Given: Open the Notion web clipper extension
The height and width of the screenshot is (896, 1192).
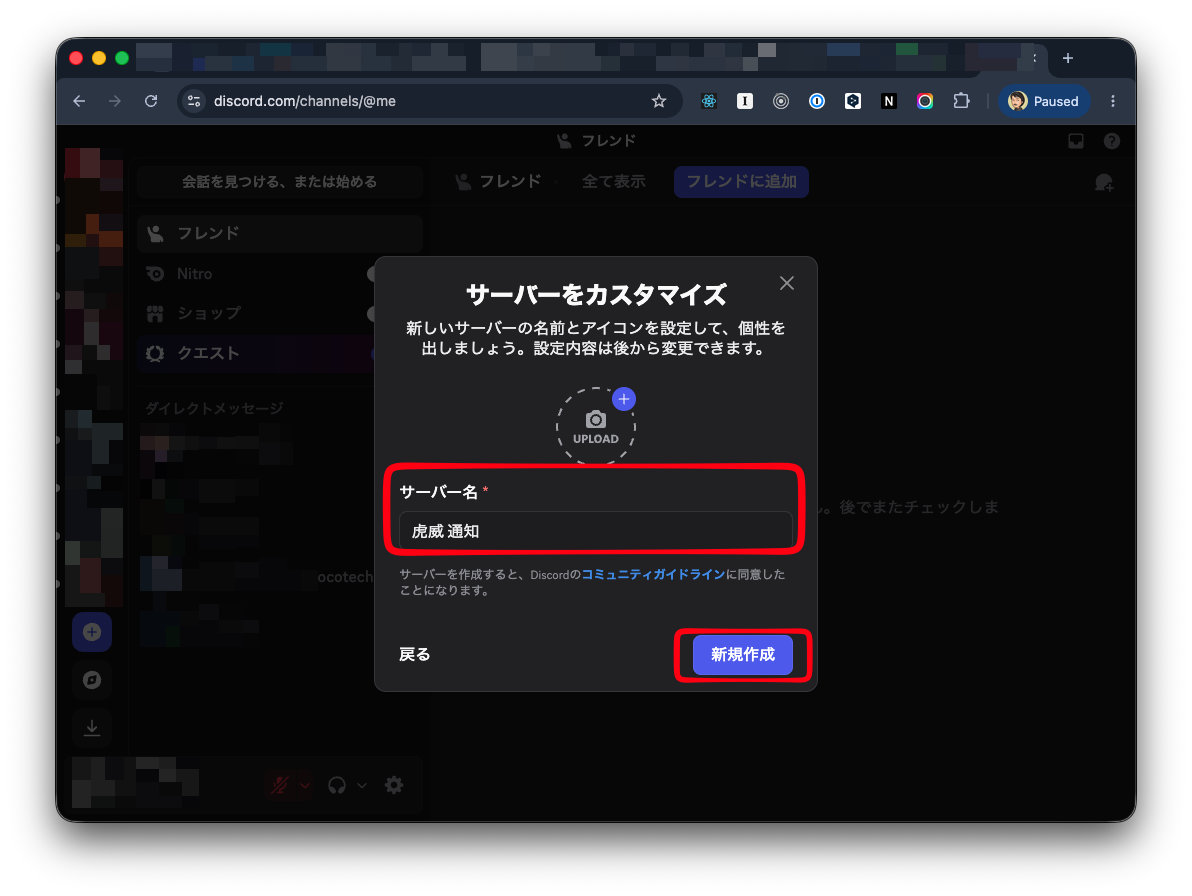Looking at the screenshot, I should pos(889,101).
